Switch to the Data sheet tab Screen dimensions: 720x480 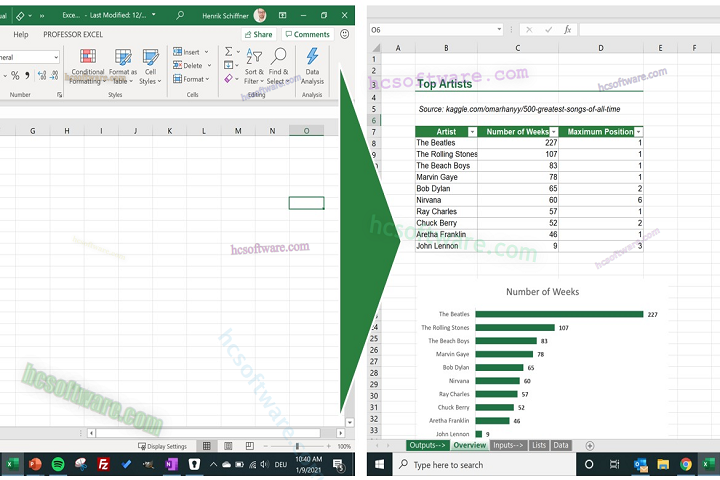561,445
